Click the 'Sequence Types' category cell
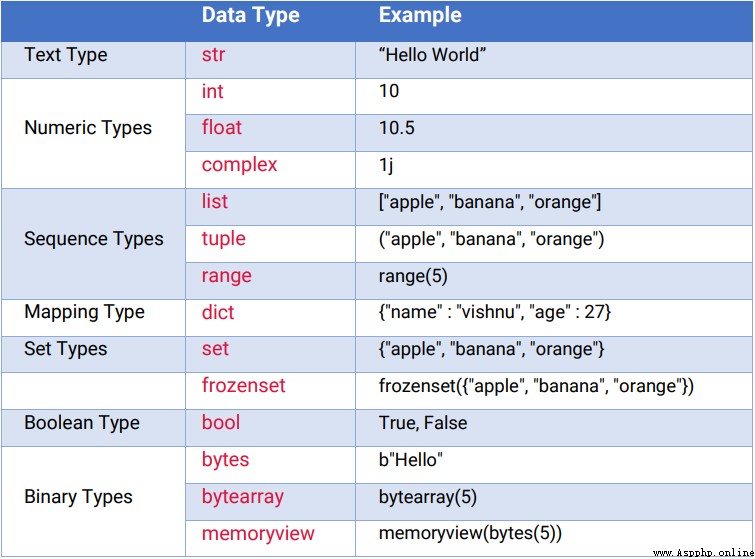Screen dimensions: 755x559 pos(93,244)
